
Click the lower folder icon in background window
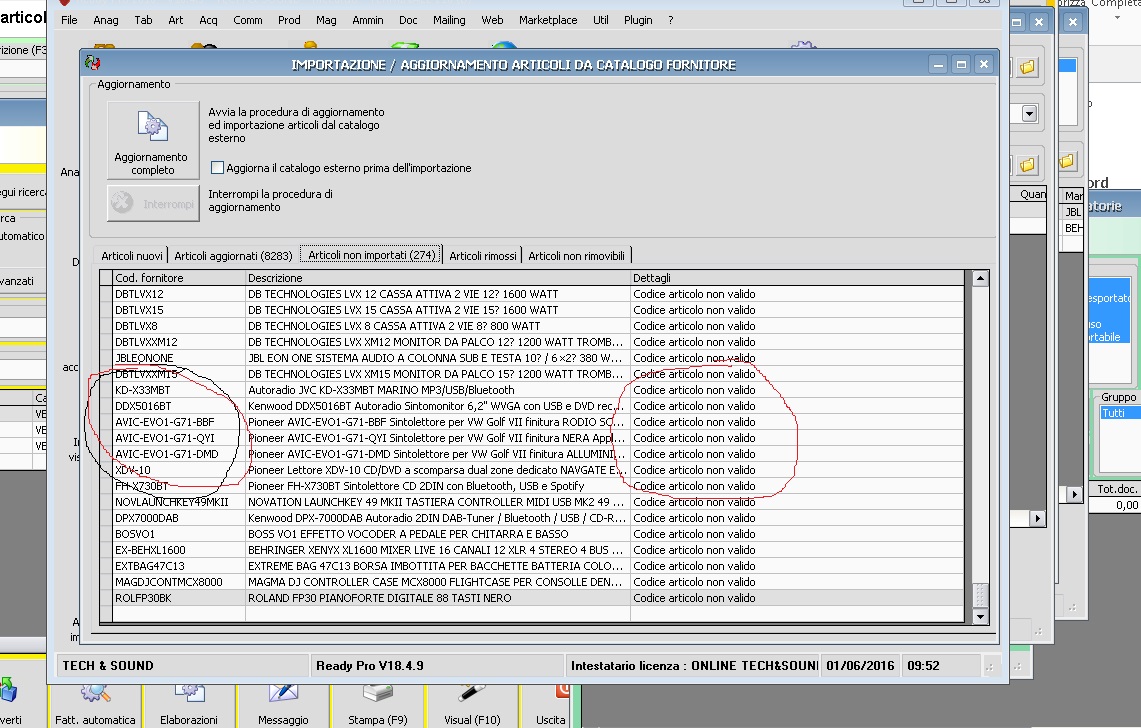(1027, 165)
